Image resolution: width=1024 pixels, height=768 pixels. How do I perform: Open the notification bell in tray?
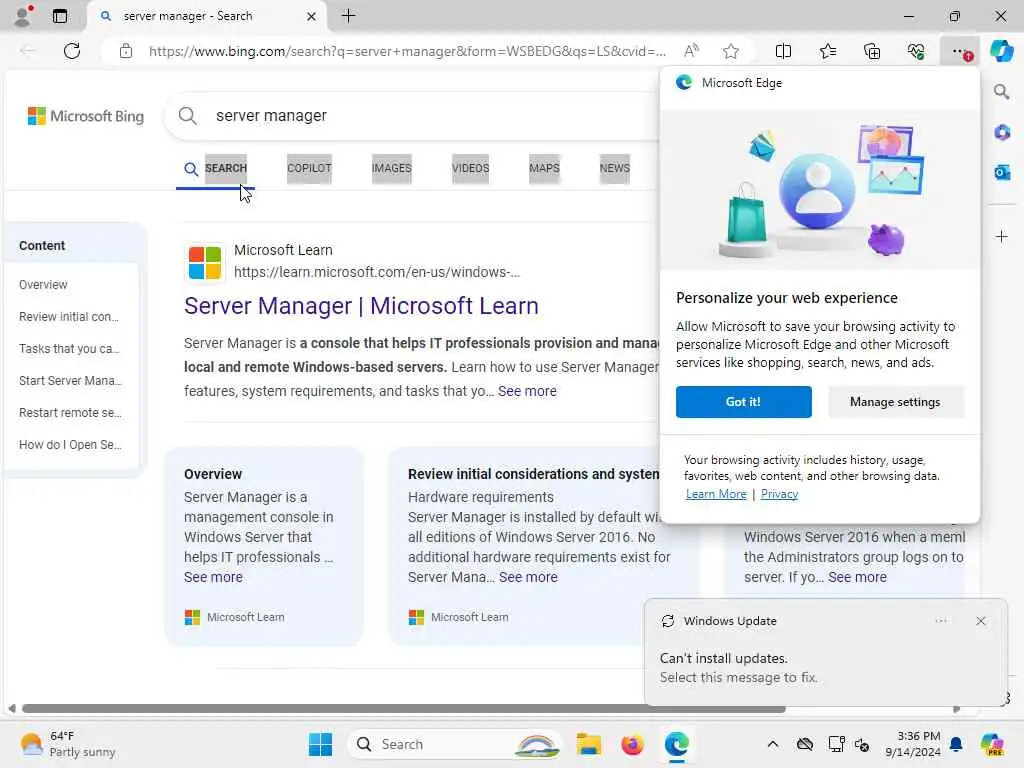[x=956, y=744]
